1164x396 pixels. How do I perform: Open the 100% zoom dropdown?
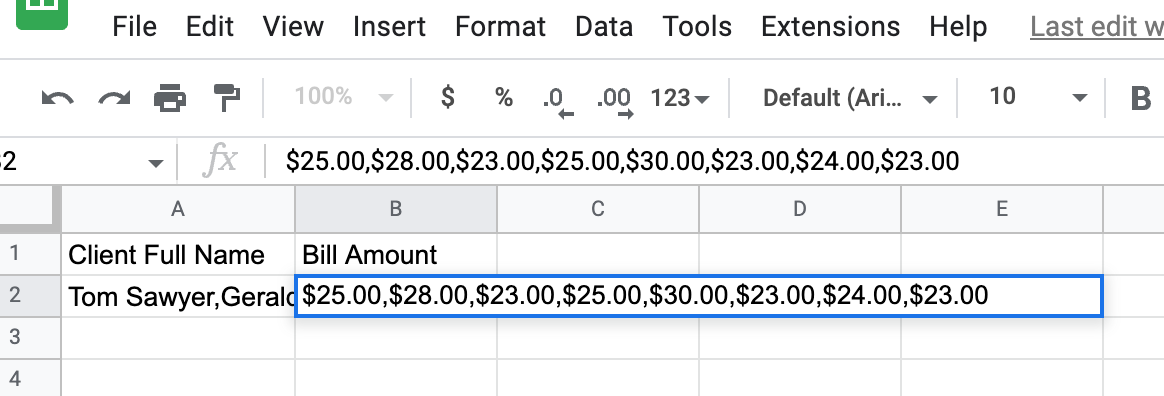344,97
